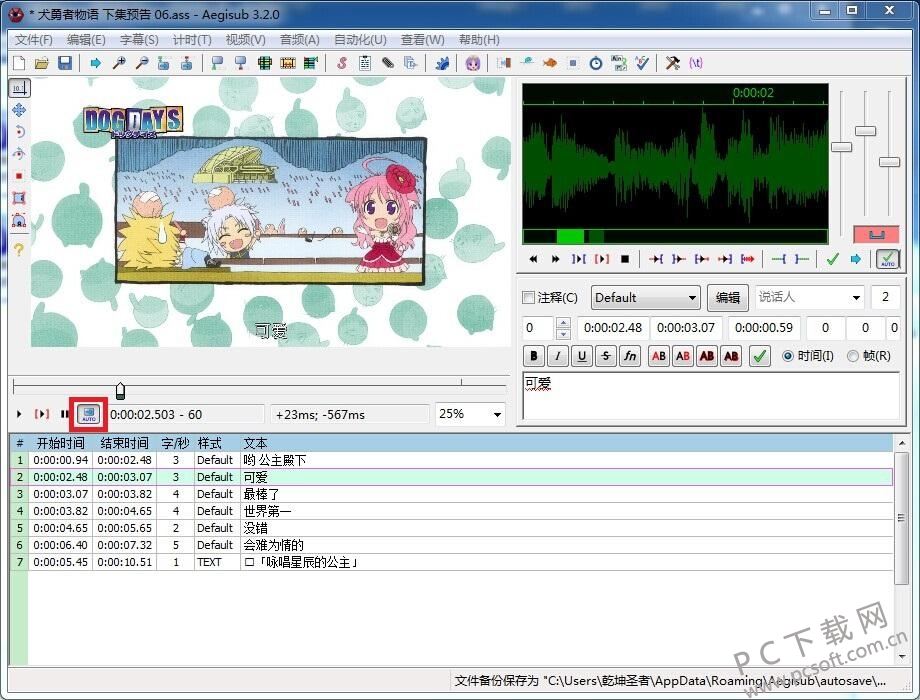The height and width of the screenshot is (700, 920).
Task: Stop audio playback
Action: [625, 259]
